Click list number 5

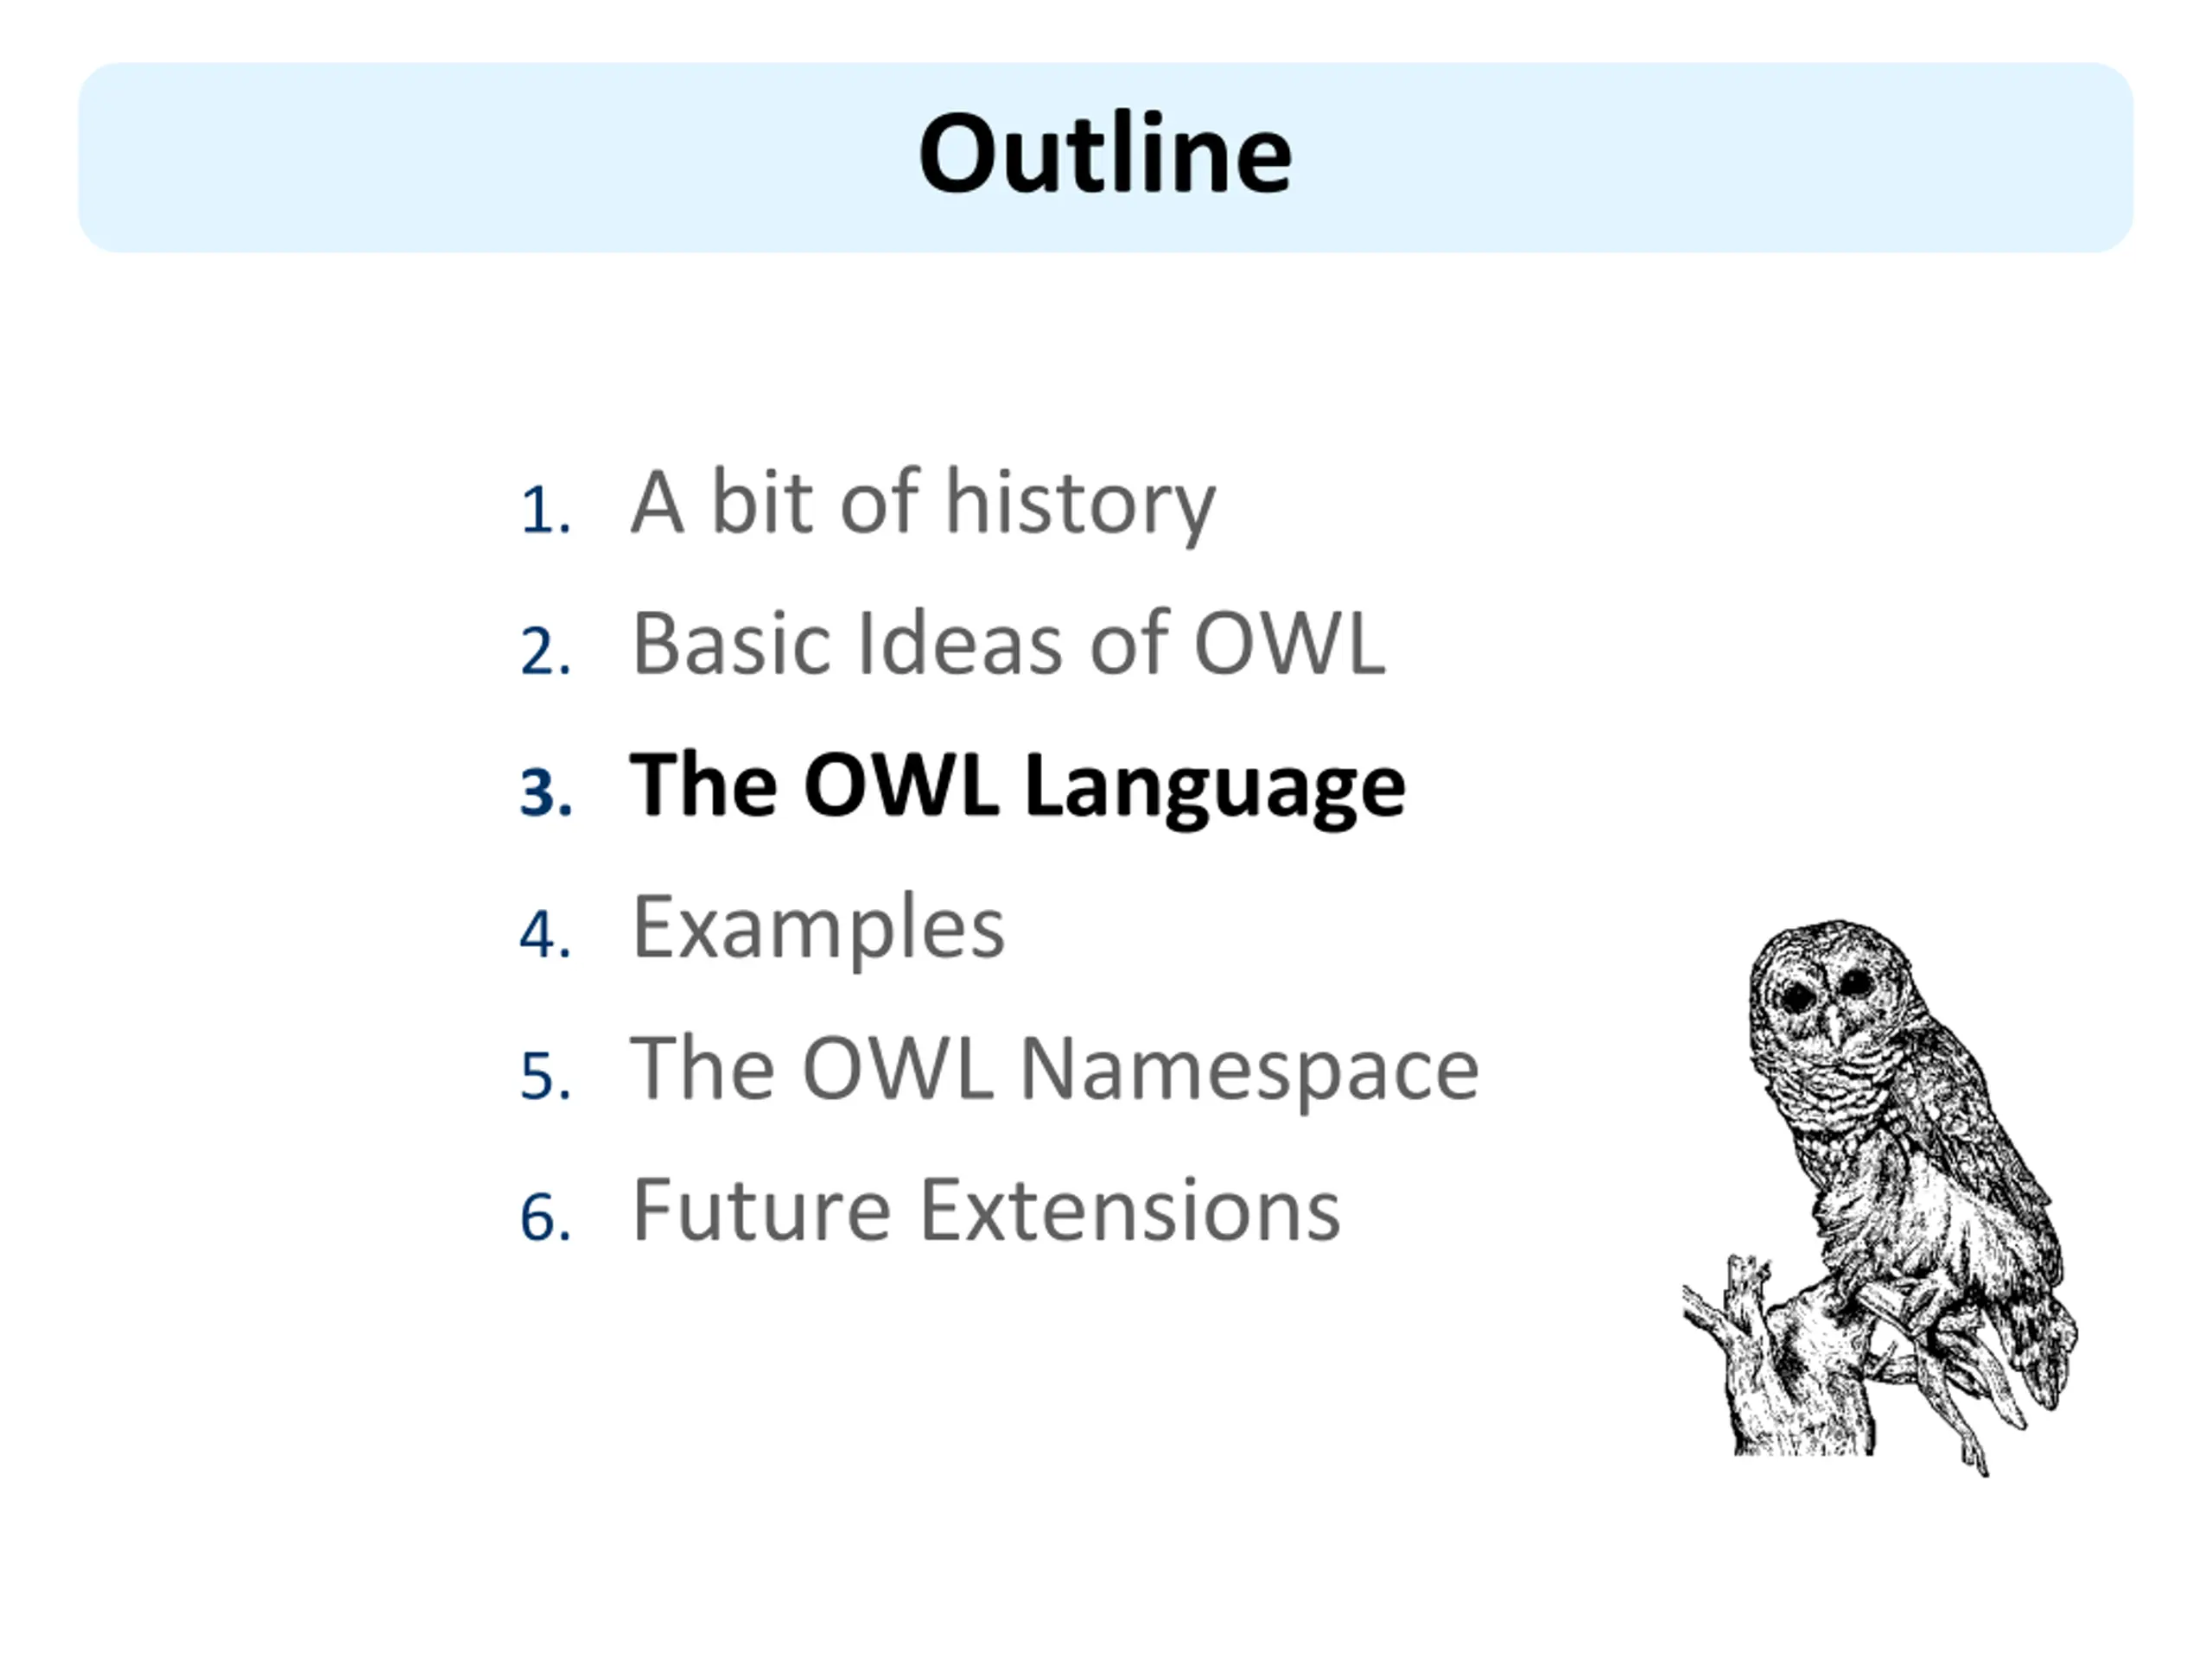tap(546, 1077)
